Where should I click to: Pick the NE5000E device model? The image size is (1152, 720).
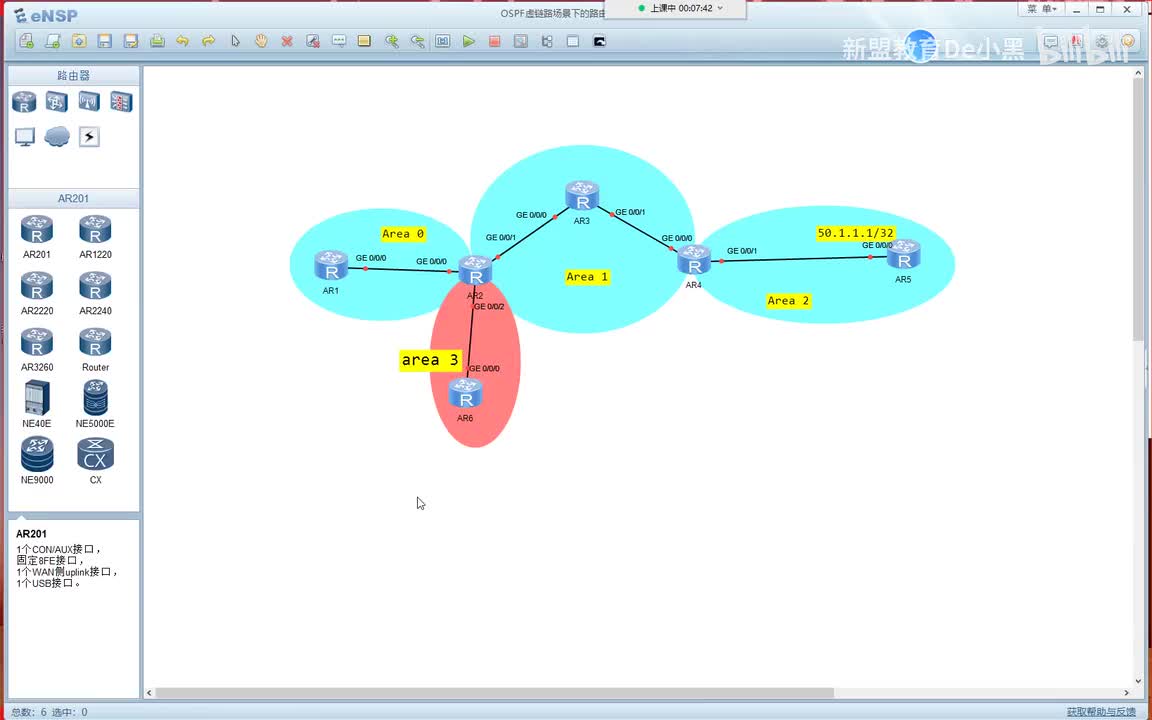(x=96, y=405)
